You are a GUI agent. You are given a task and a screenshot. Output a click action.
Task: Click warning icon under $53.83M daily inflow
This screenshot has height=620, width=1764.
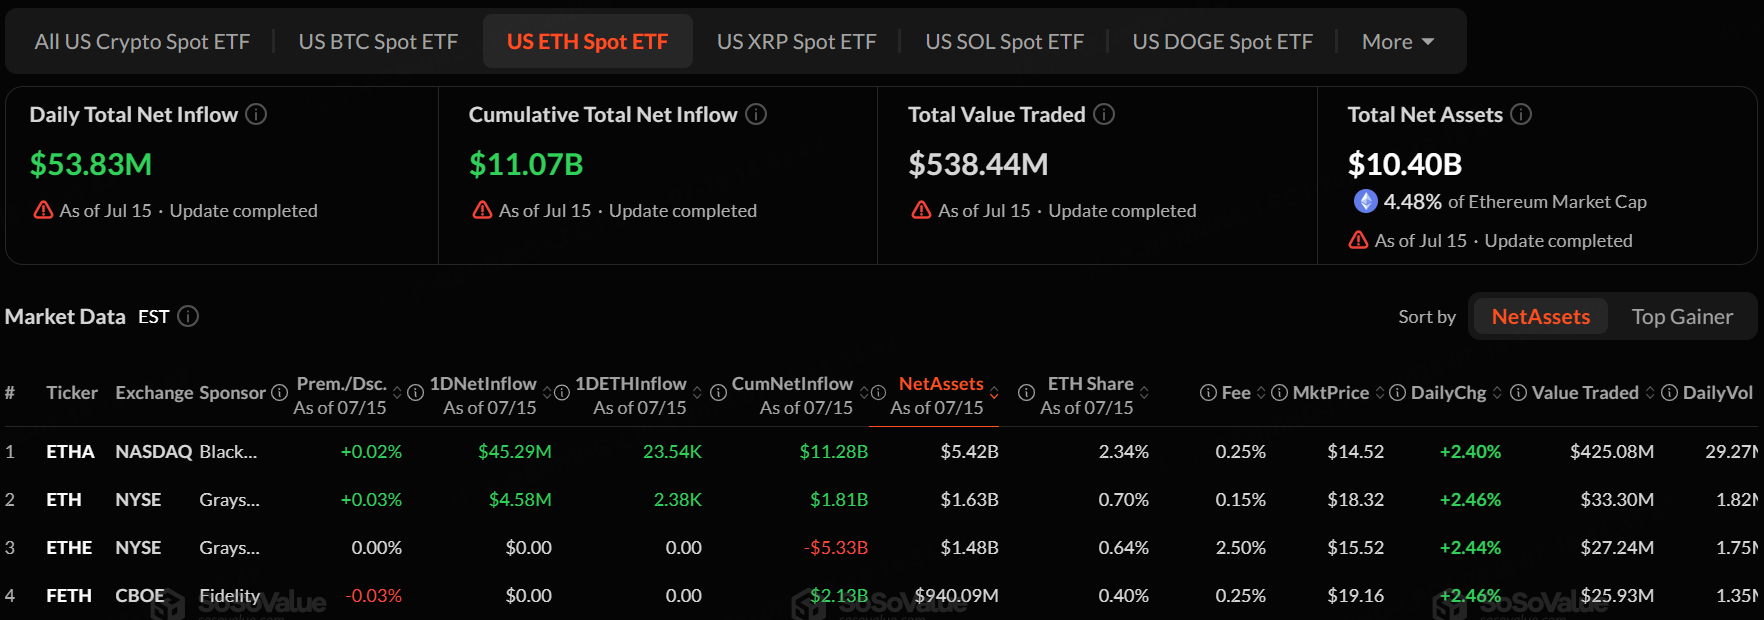(x=43, y=210)
